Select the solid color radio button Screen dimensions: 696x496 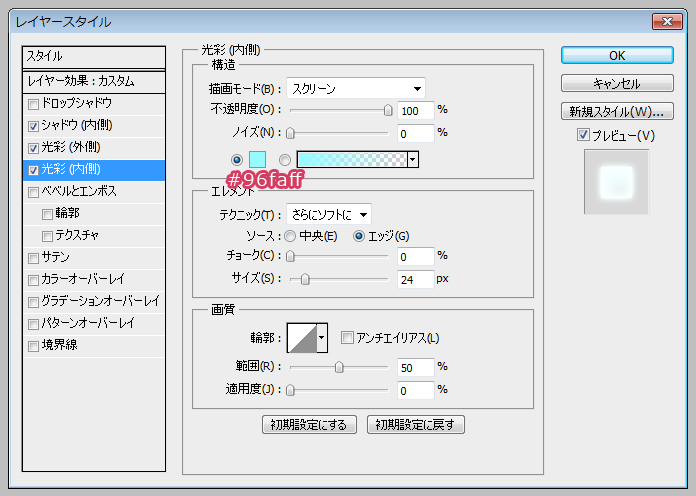pyautogui.click(x=237, y=159)
